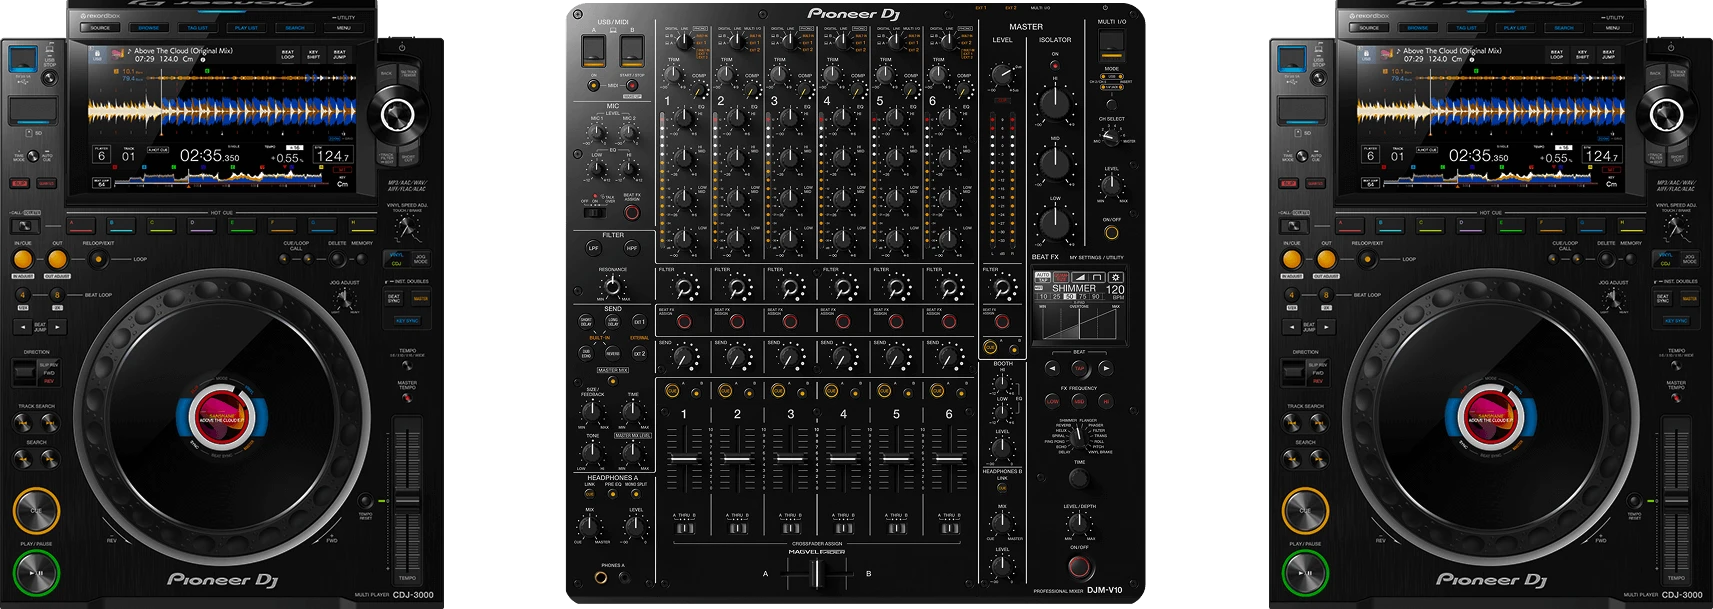Click the 8-beat loop button on left deck
This screenshot has width=1713, height=609.
tap(57, 295)
